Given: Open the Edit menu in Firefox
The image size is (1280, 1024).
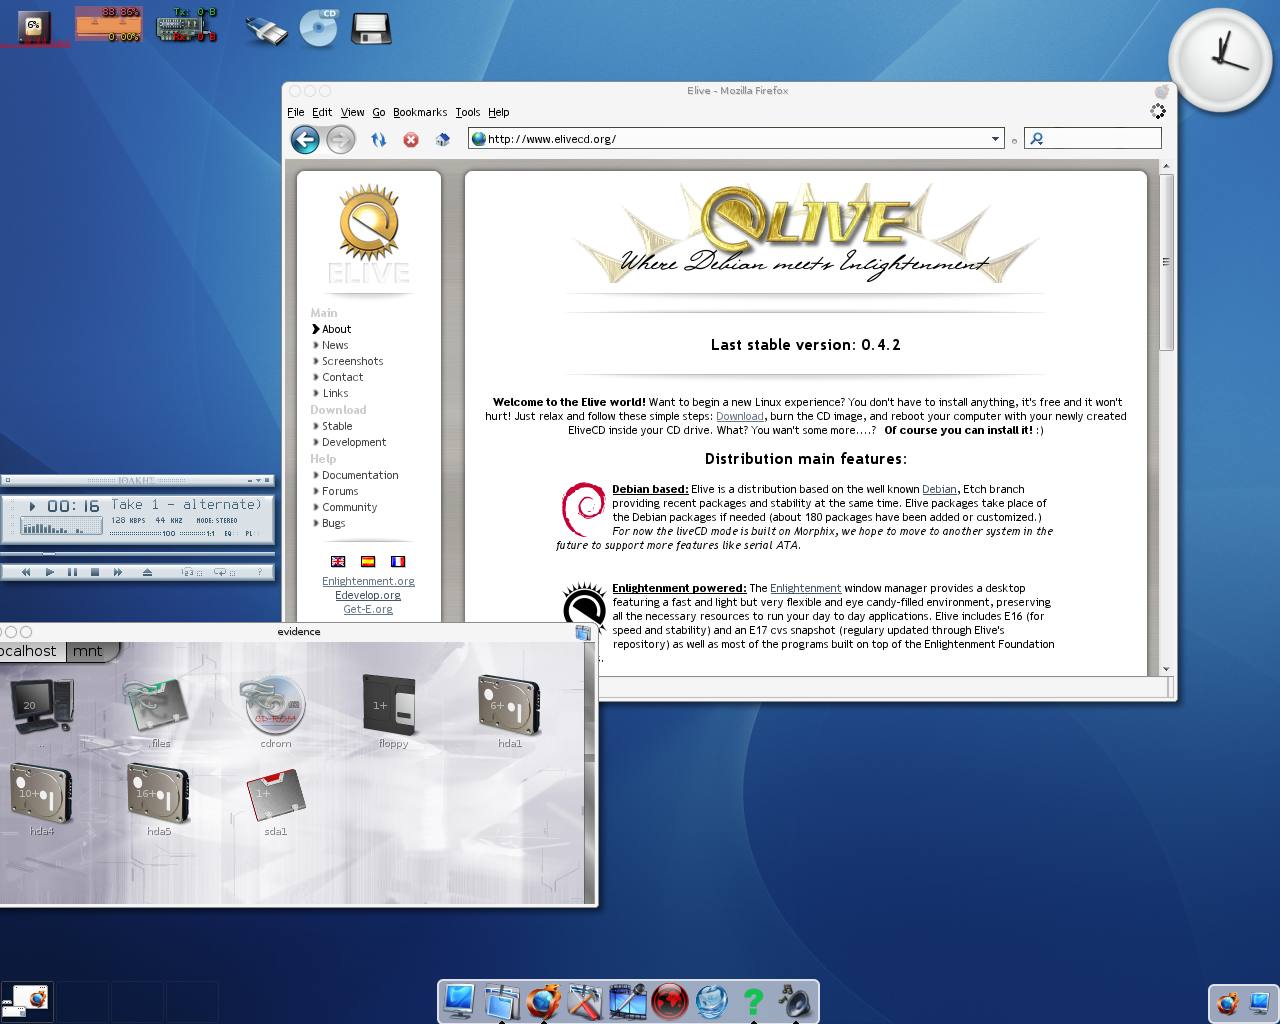Looking at the screenshot, I should 322,112.
